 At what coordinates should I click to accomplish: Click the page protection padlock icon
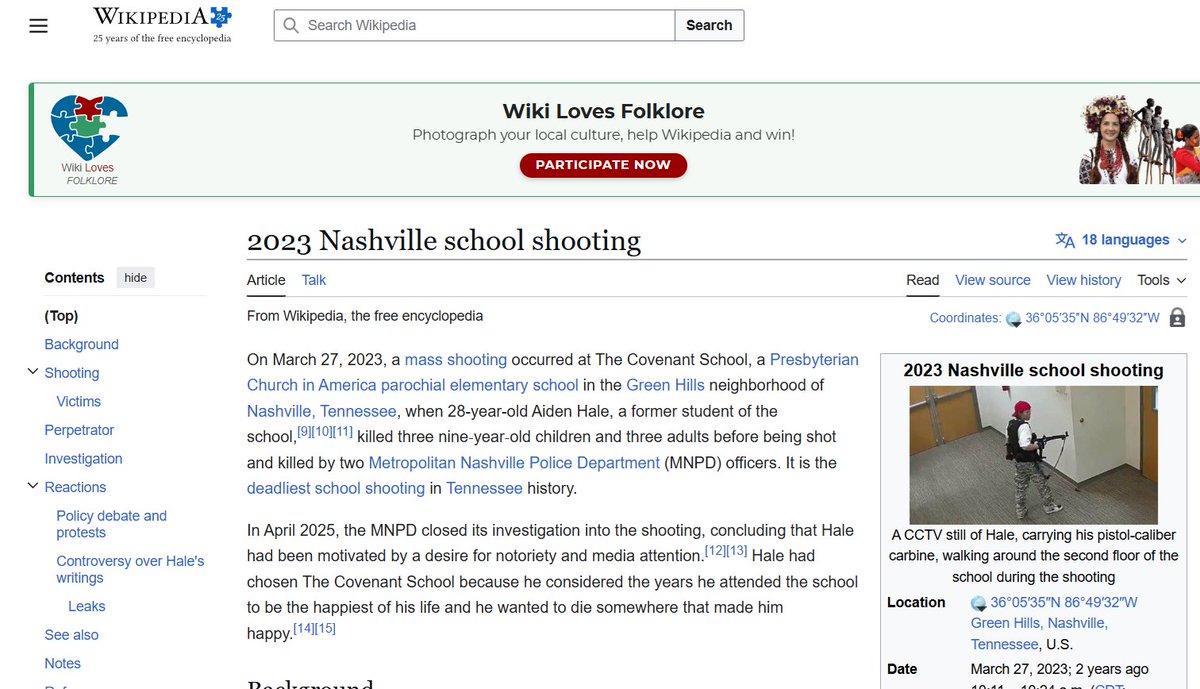(x=1177, y=318)
